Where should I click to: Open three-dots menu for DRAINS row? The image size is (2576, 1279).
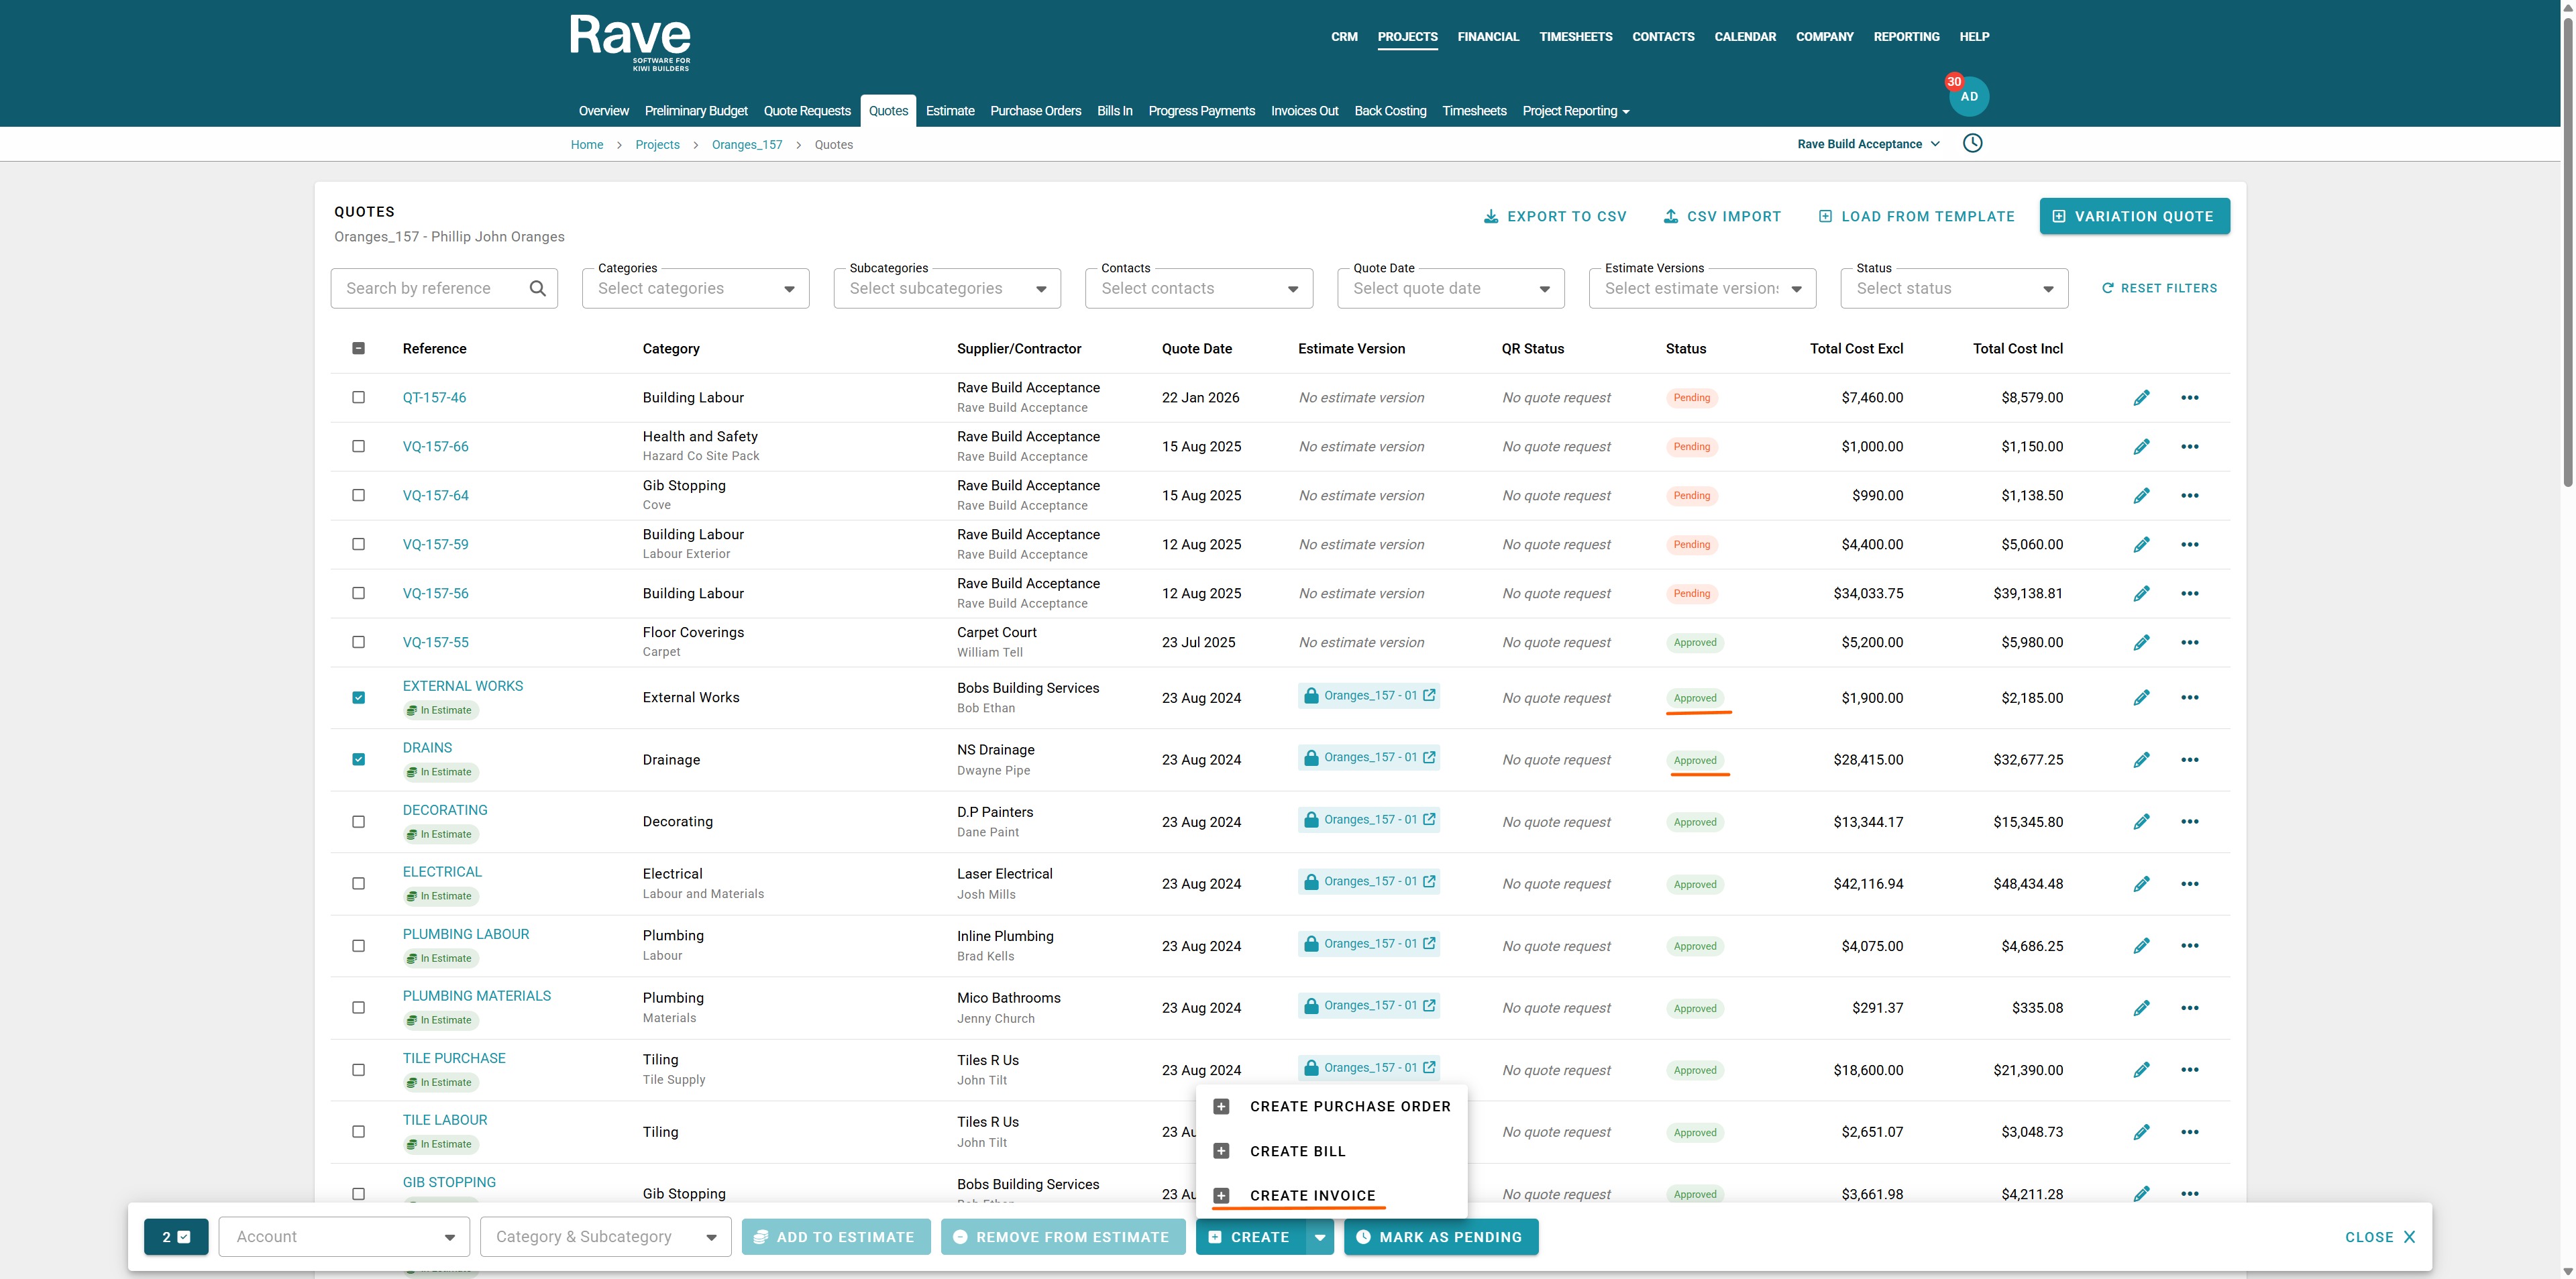(x=2189, y=760)
